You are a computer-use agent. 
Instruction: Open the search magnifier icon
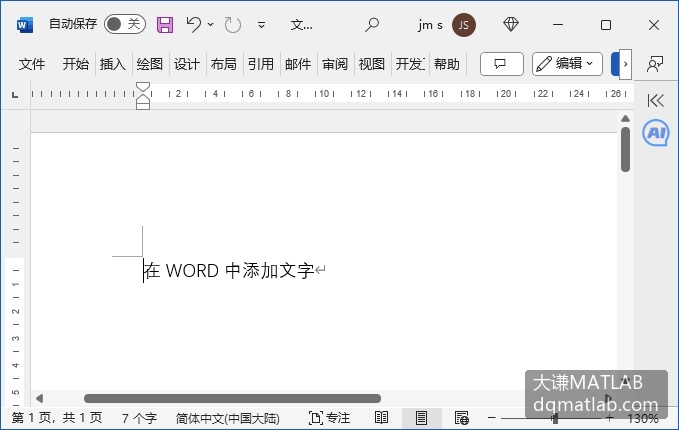pyautogui.click(x=372, y=25)
